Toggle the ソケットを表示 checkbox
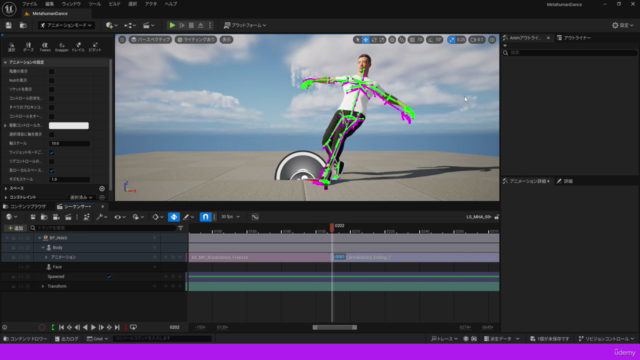 tap(51, 89)
